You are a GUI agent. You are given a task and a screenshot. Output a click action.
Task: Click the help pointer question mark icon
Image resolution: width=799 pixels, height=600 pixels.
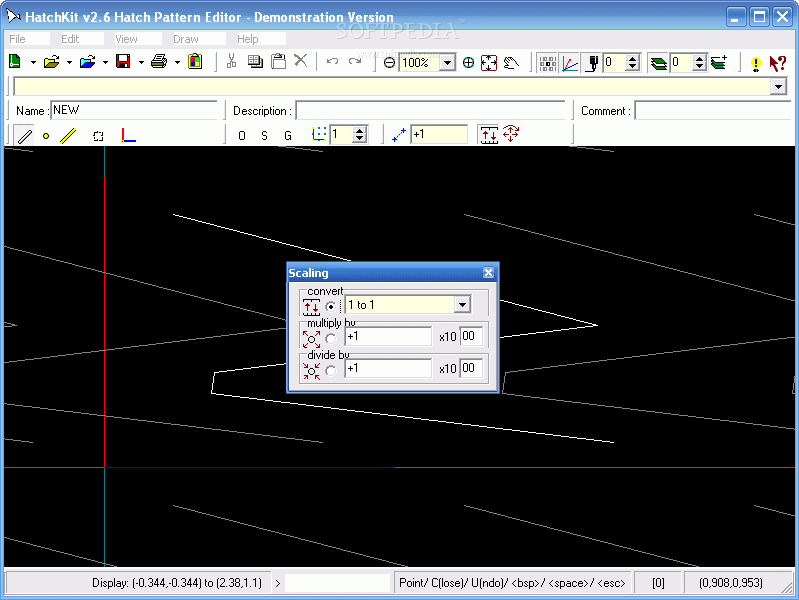(778, 63)
